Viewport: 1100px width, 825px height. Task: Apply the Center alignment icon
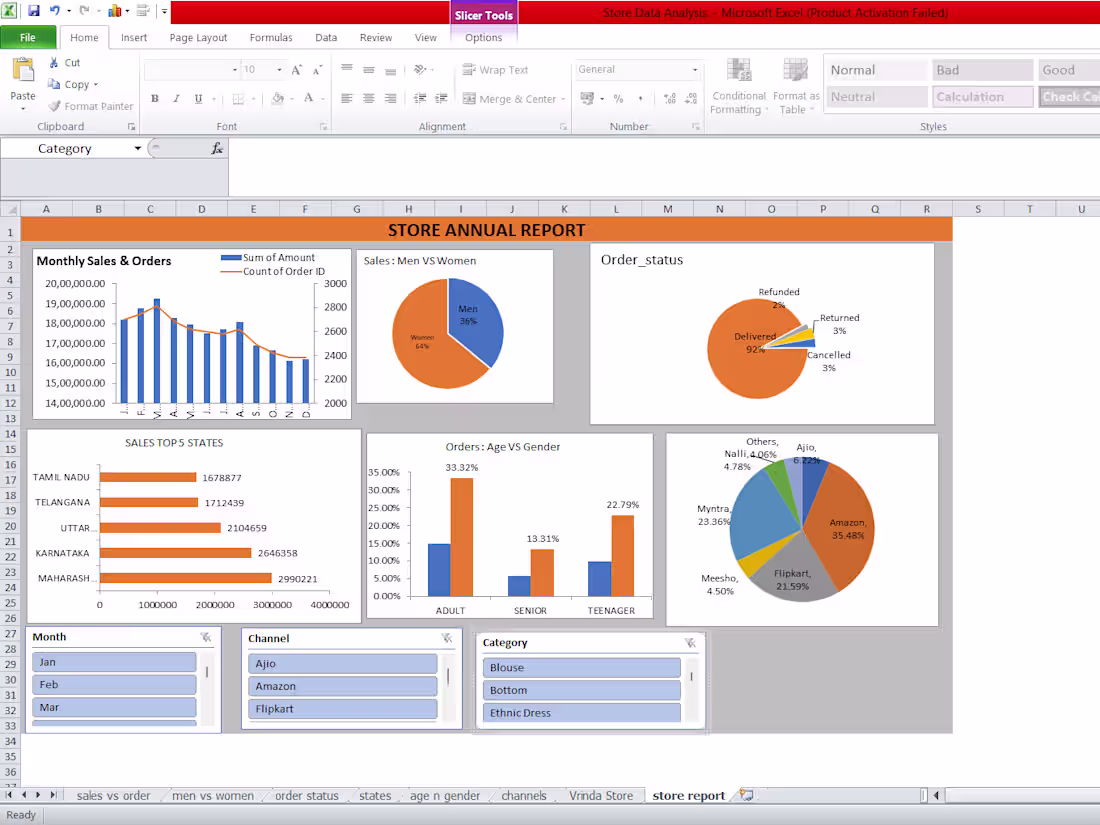click(x=368, y=98)
